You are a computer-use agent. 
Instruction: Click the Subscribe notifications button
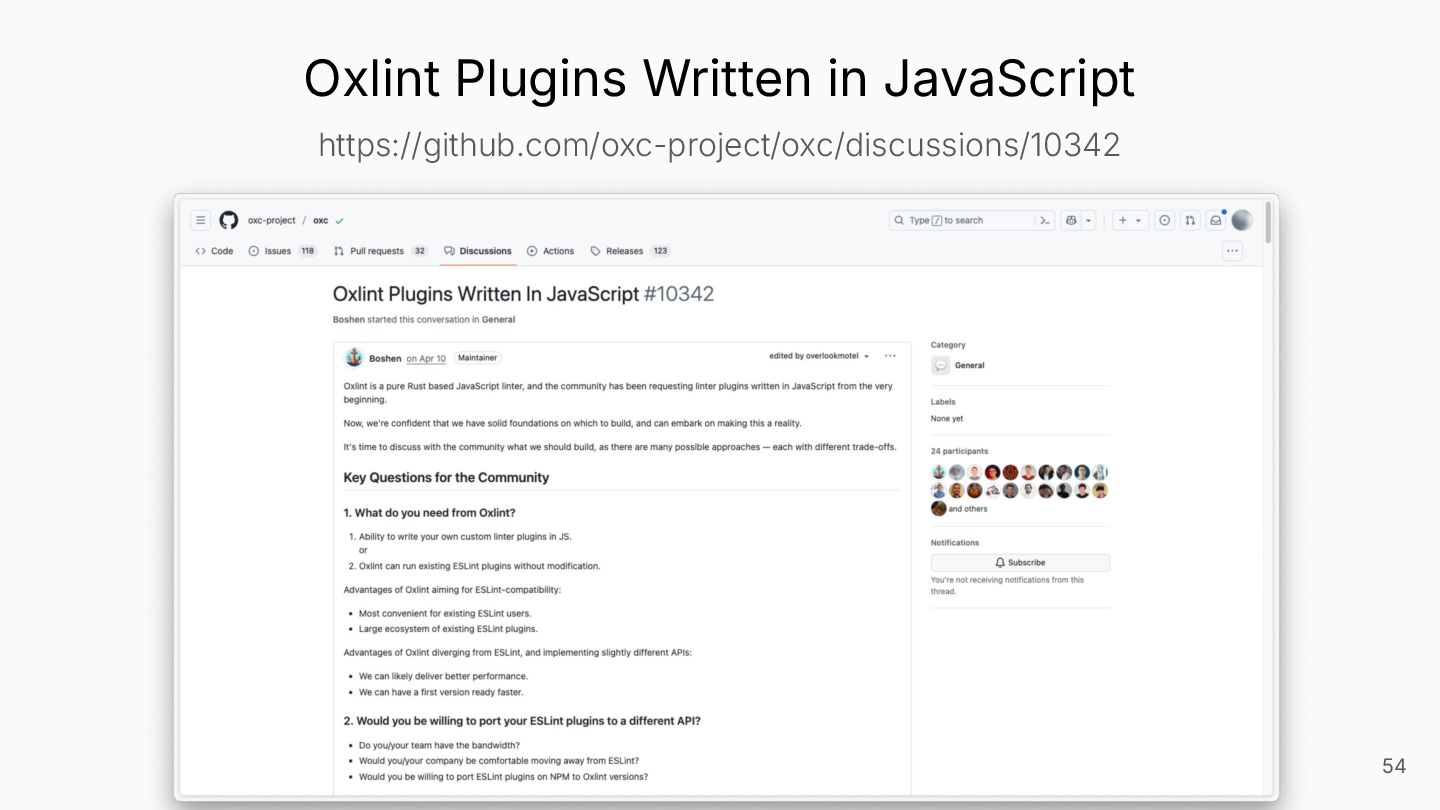pyautogui.click(x=1020, y=563)
